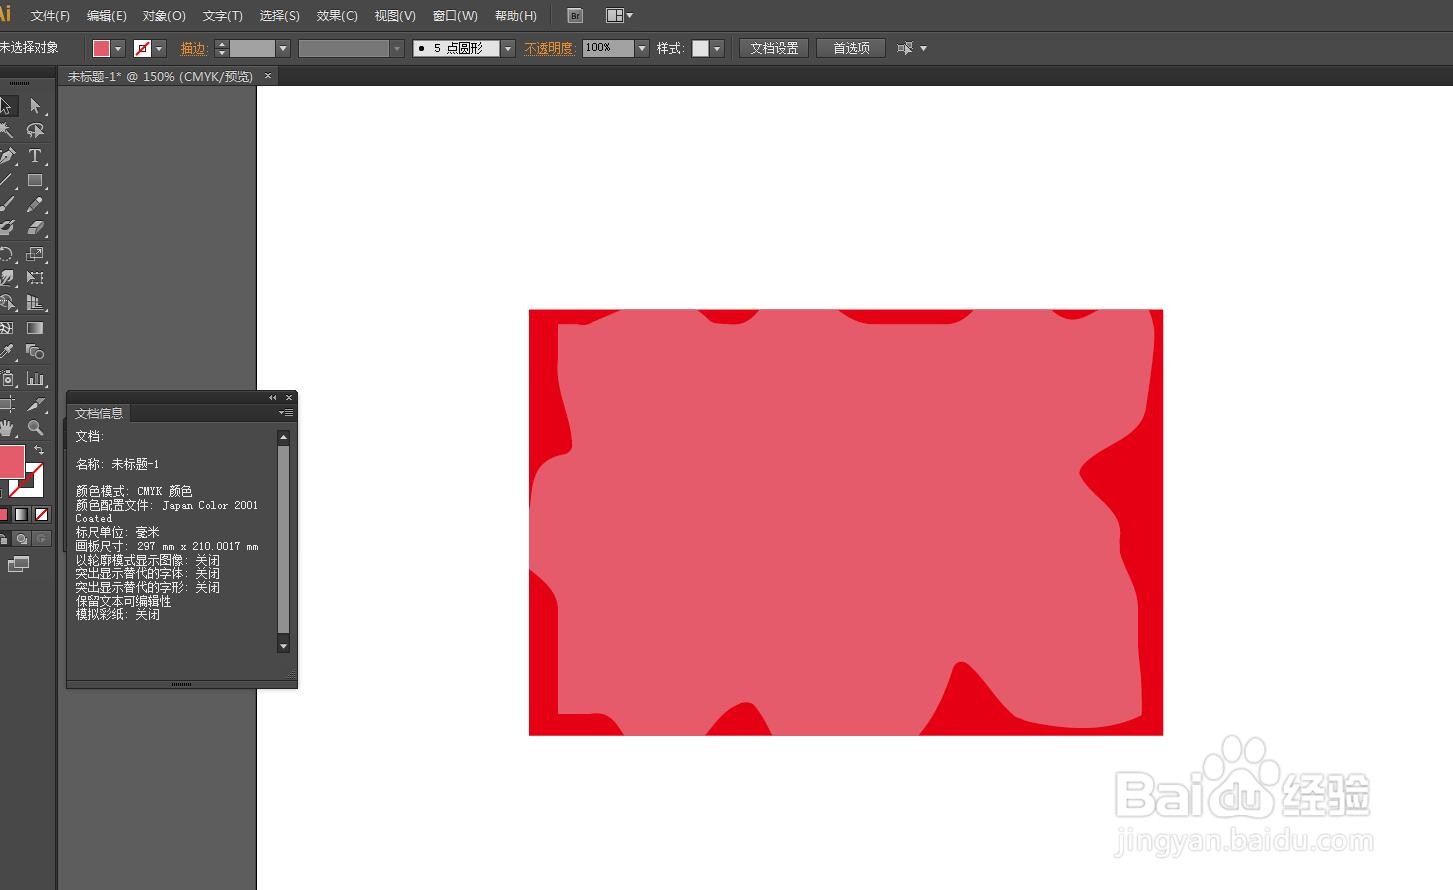Click the opacity 100% input field
Viewport: 1453px width, 890px height.
pyautogui.click(x=609, y=48)
